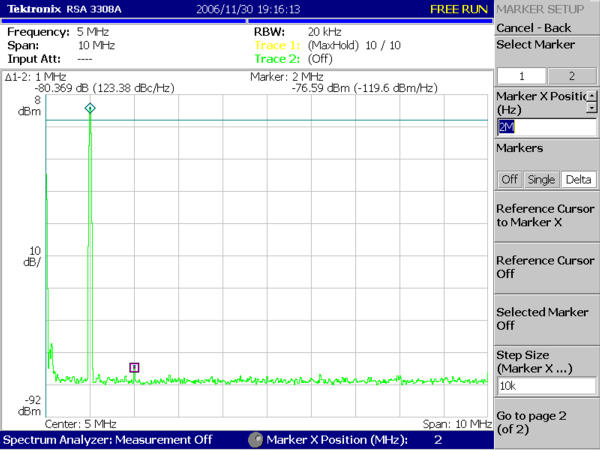Increment Marker X Position with up arrow

pos(591,96)
